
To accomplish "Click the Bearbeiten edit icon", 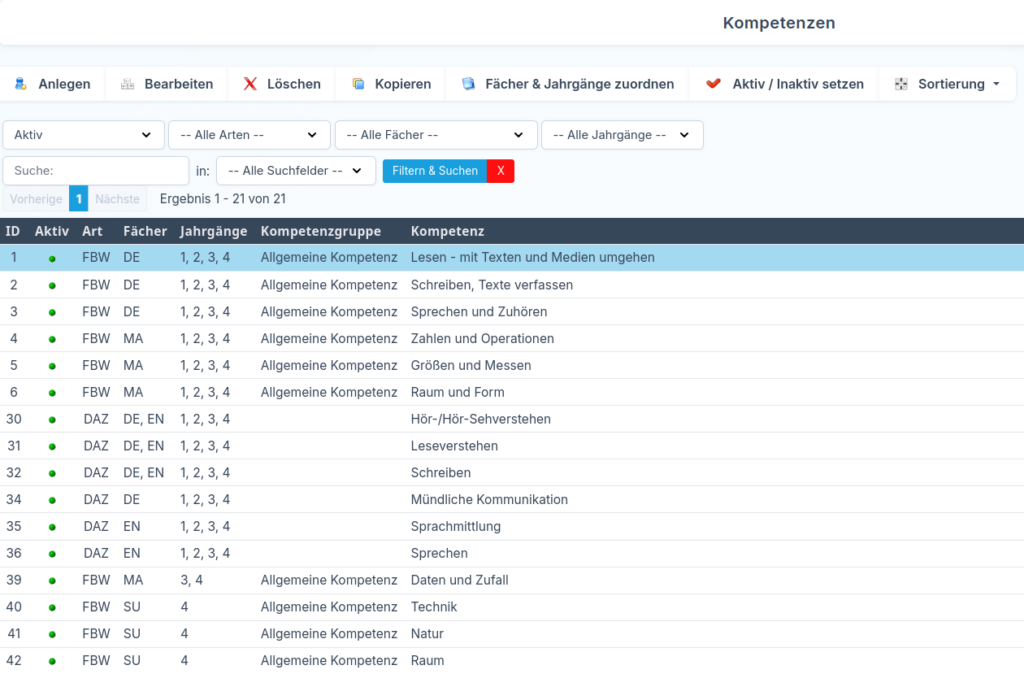I will pyautogui.click(x=127, y=84).
